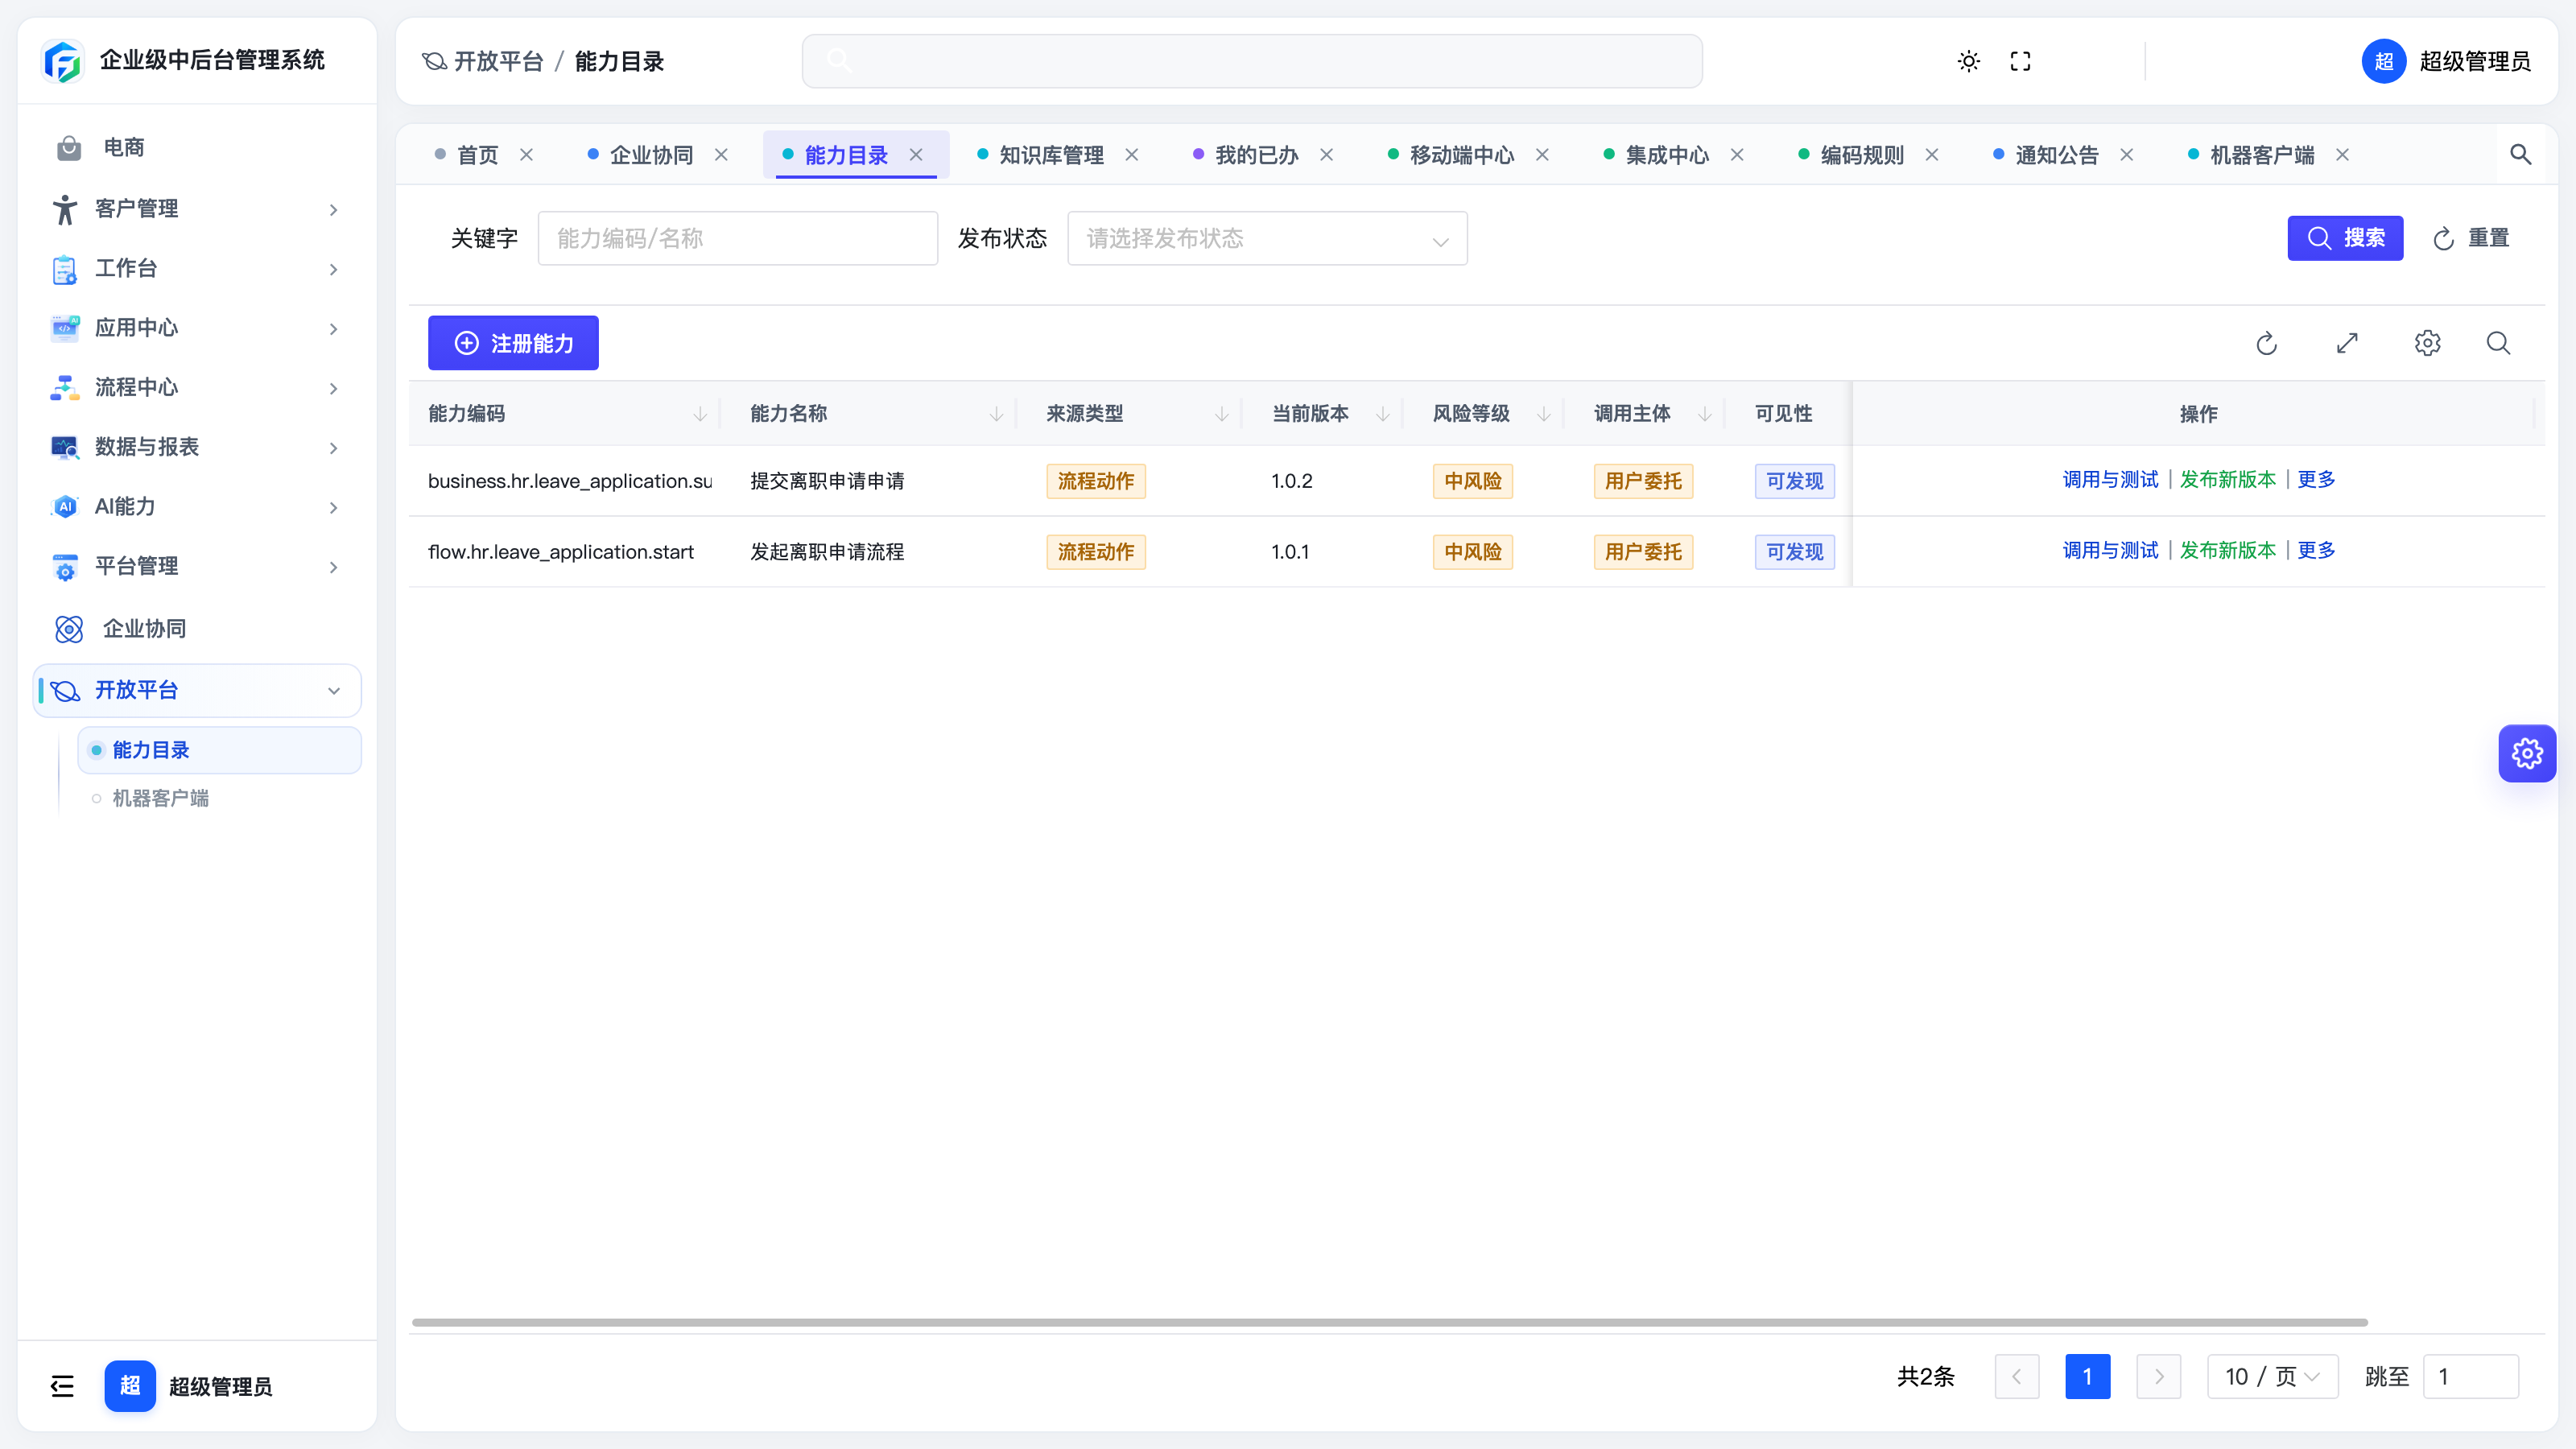
Task: Switch to 我的已办 tab
Action: [1256, 155]
